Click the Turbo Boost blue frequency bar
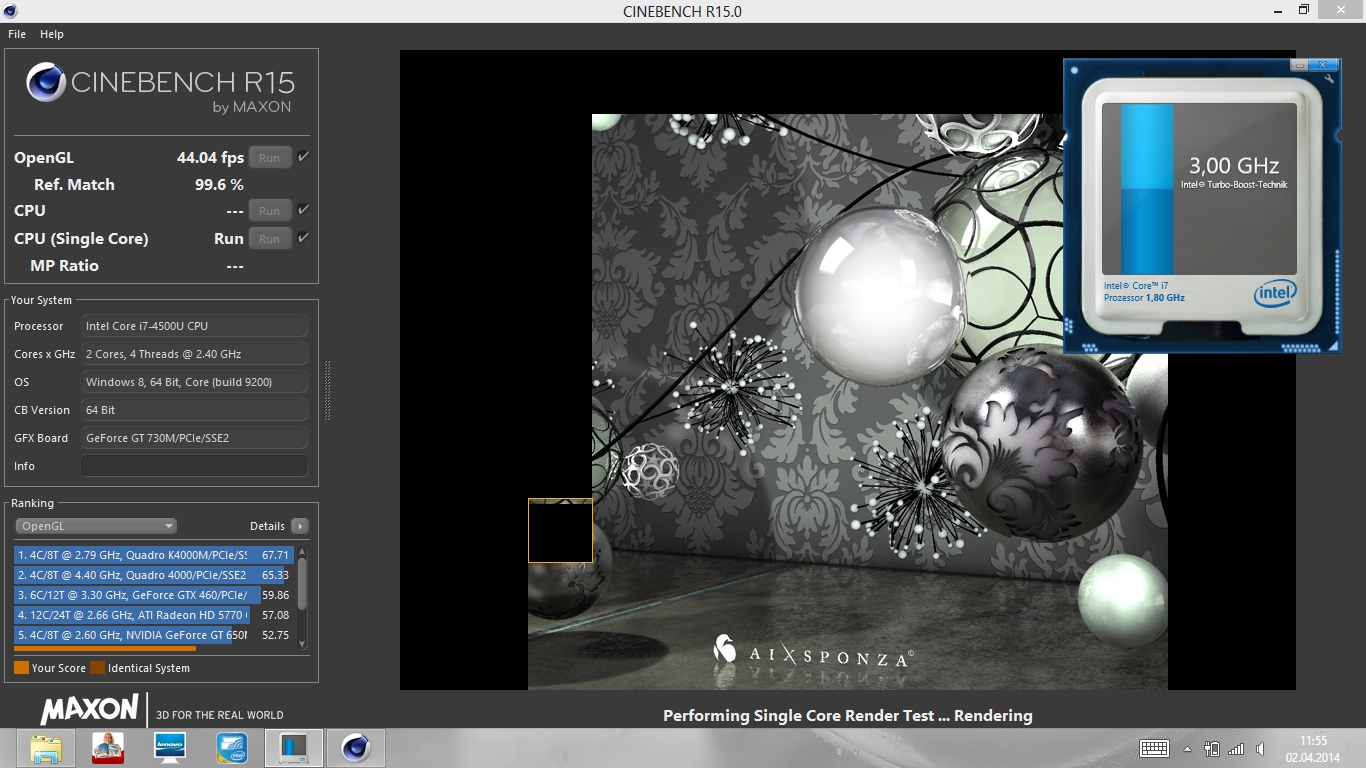The height and width of the screenshot is (768, 1366). 1147,190
